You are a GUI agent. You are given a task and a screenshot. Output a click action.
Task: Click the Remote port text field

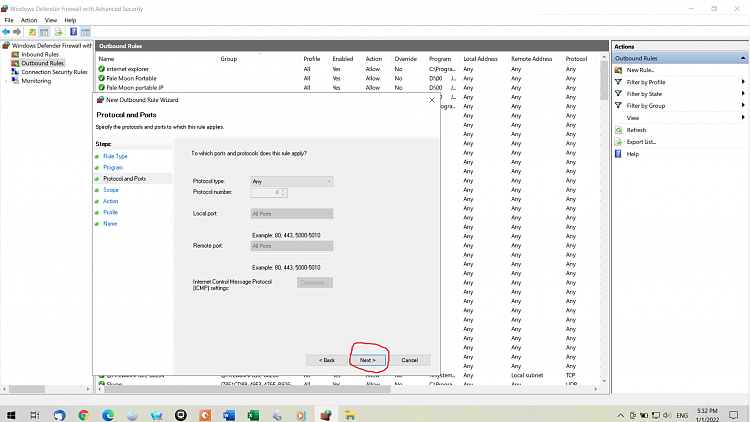tap(292, 257)
